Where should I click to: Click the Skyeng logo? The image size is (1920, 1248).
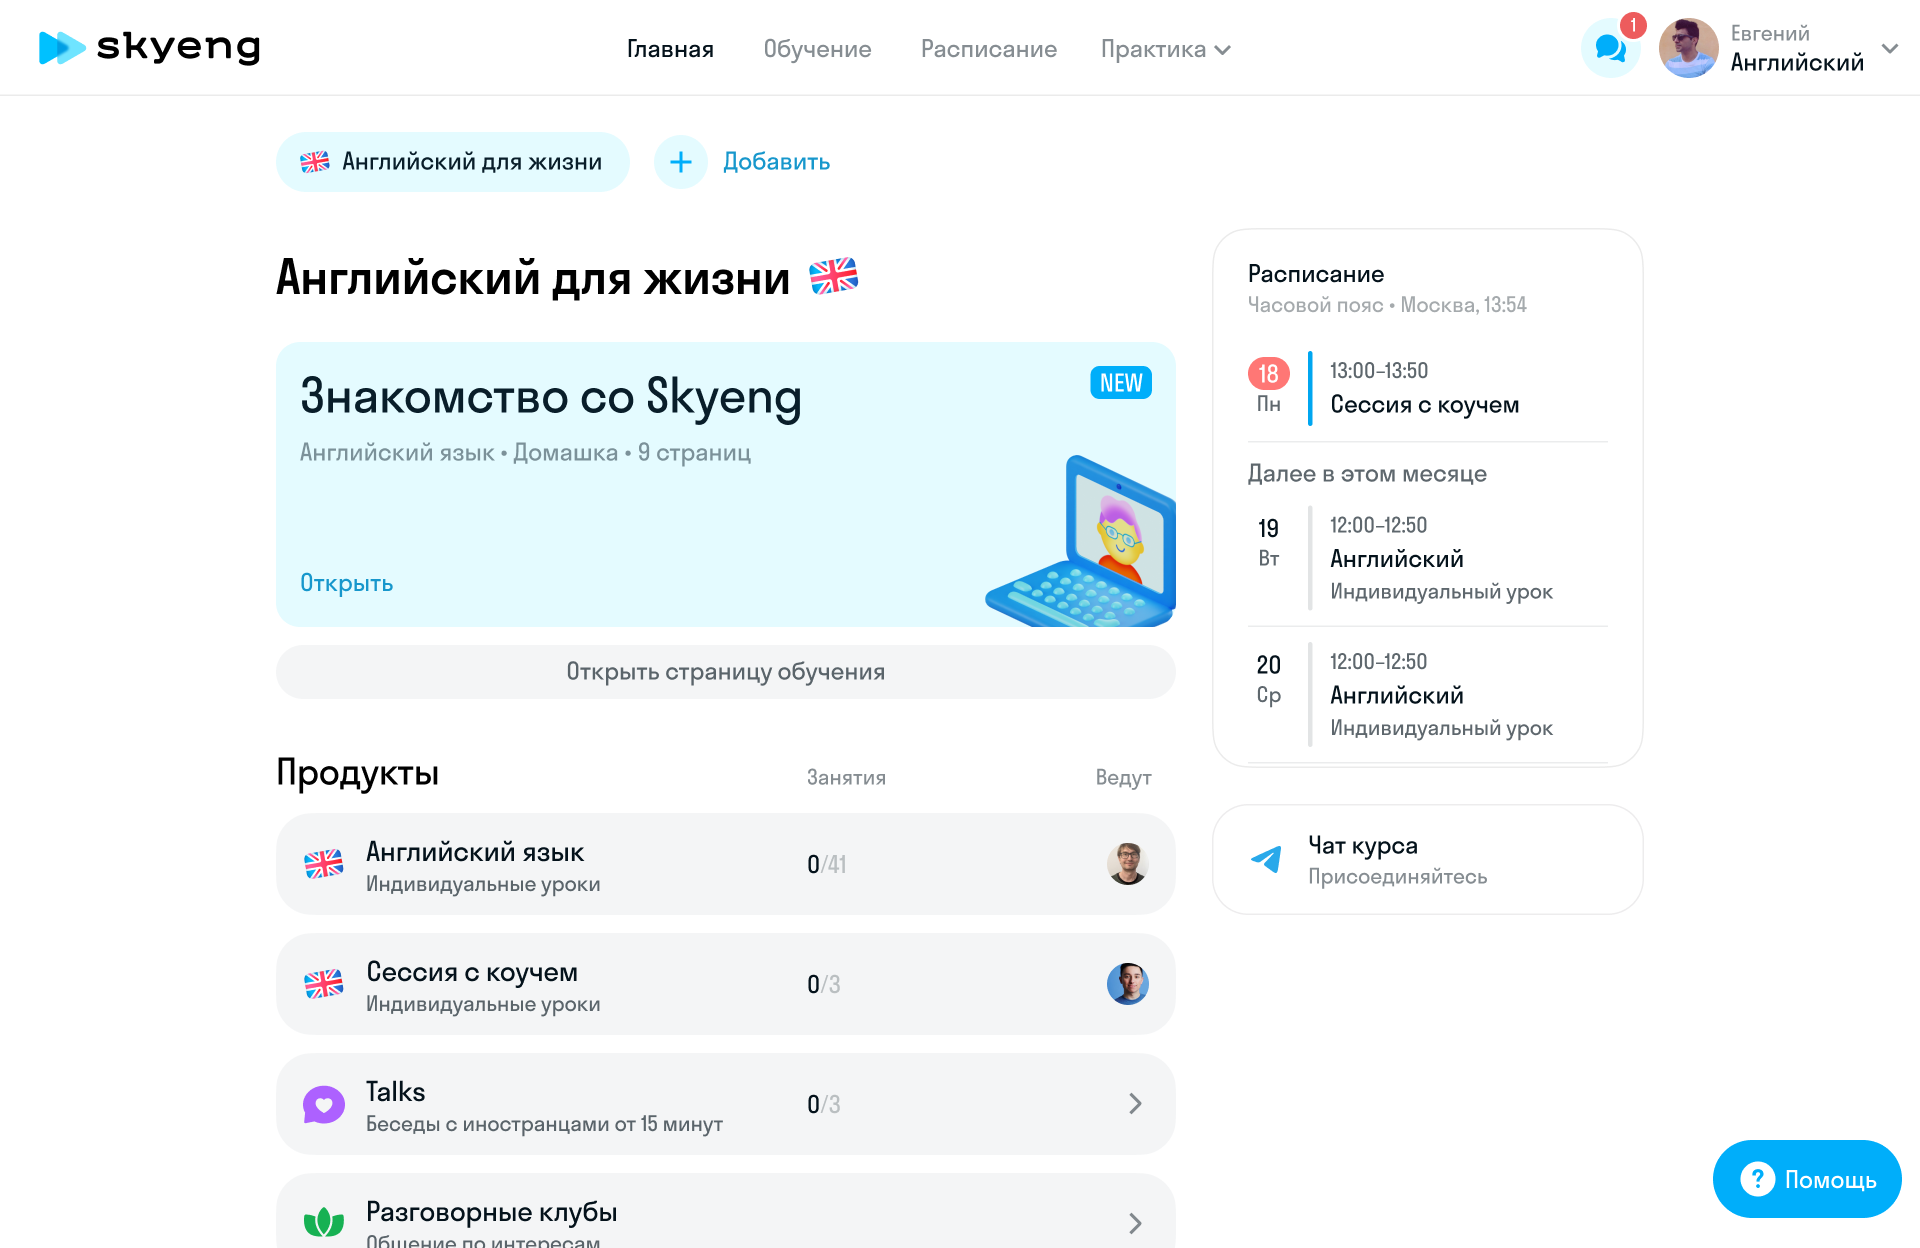point(150,47)
